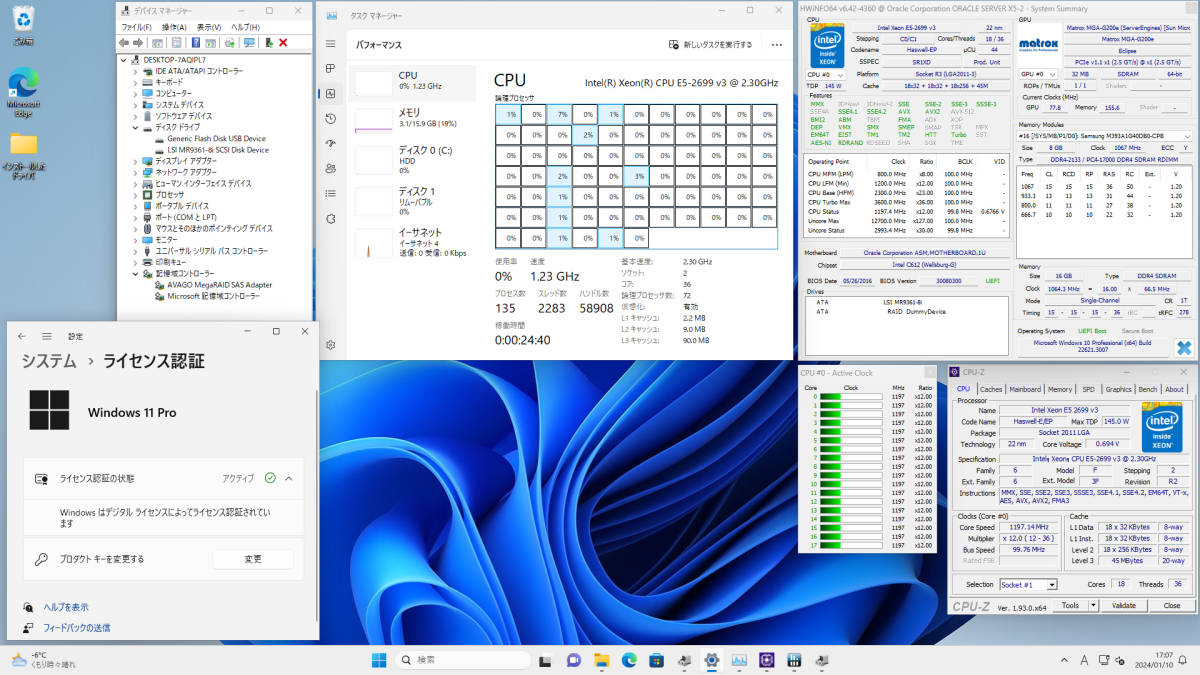
Task: Open ヘルプを表示 link in Settings
Action: (66, 607)
